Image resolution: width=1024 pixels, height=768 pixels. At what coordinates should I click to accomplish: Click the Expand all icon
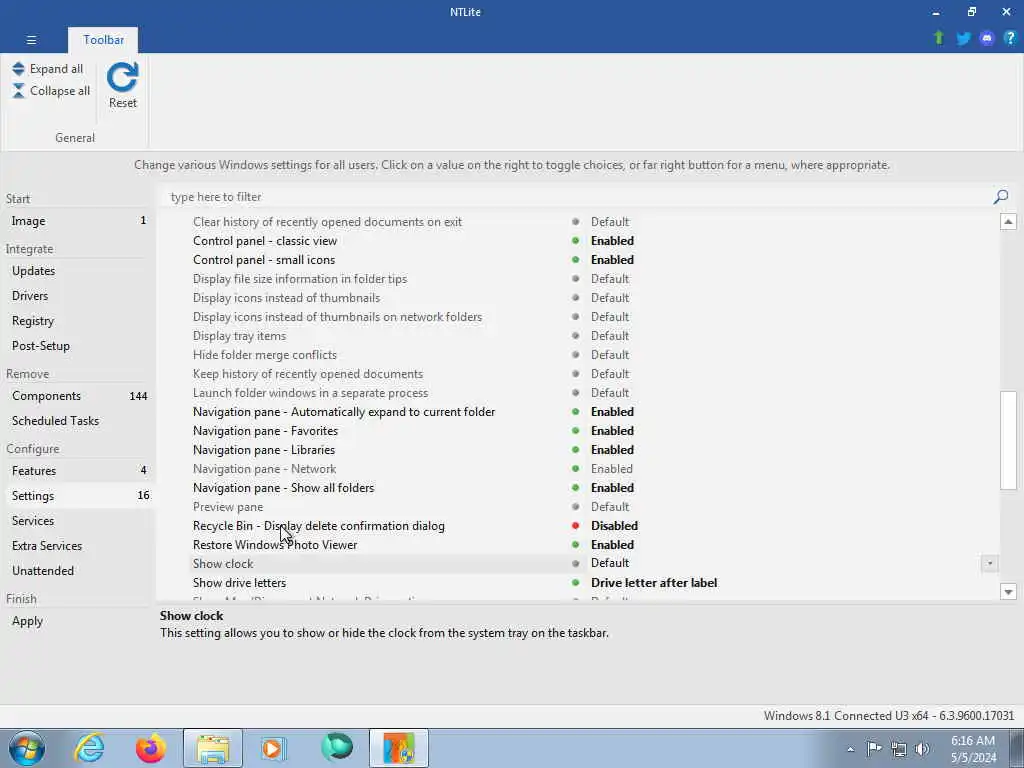coord(18,69)
